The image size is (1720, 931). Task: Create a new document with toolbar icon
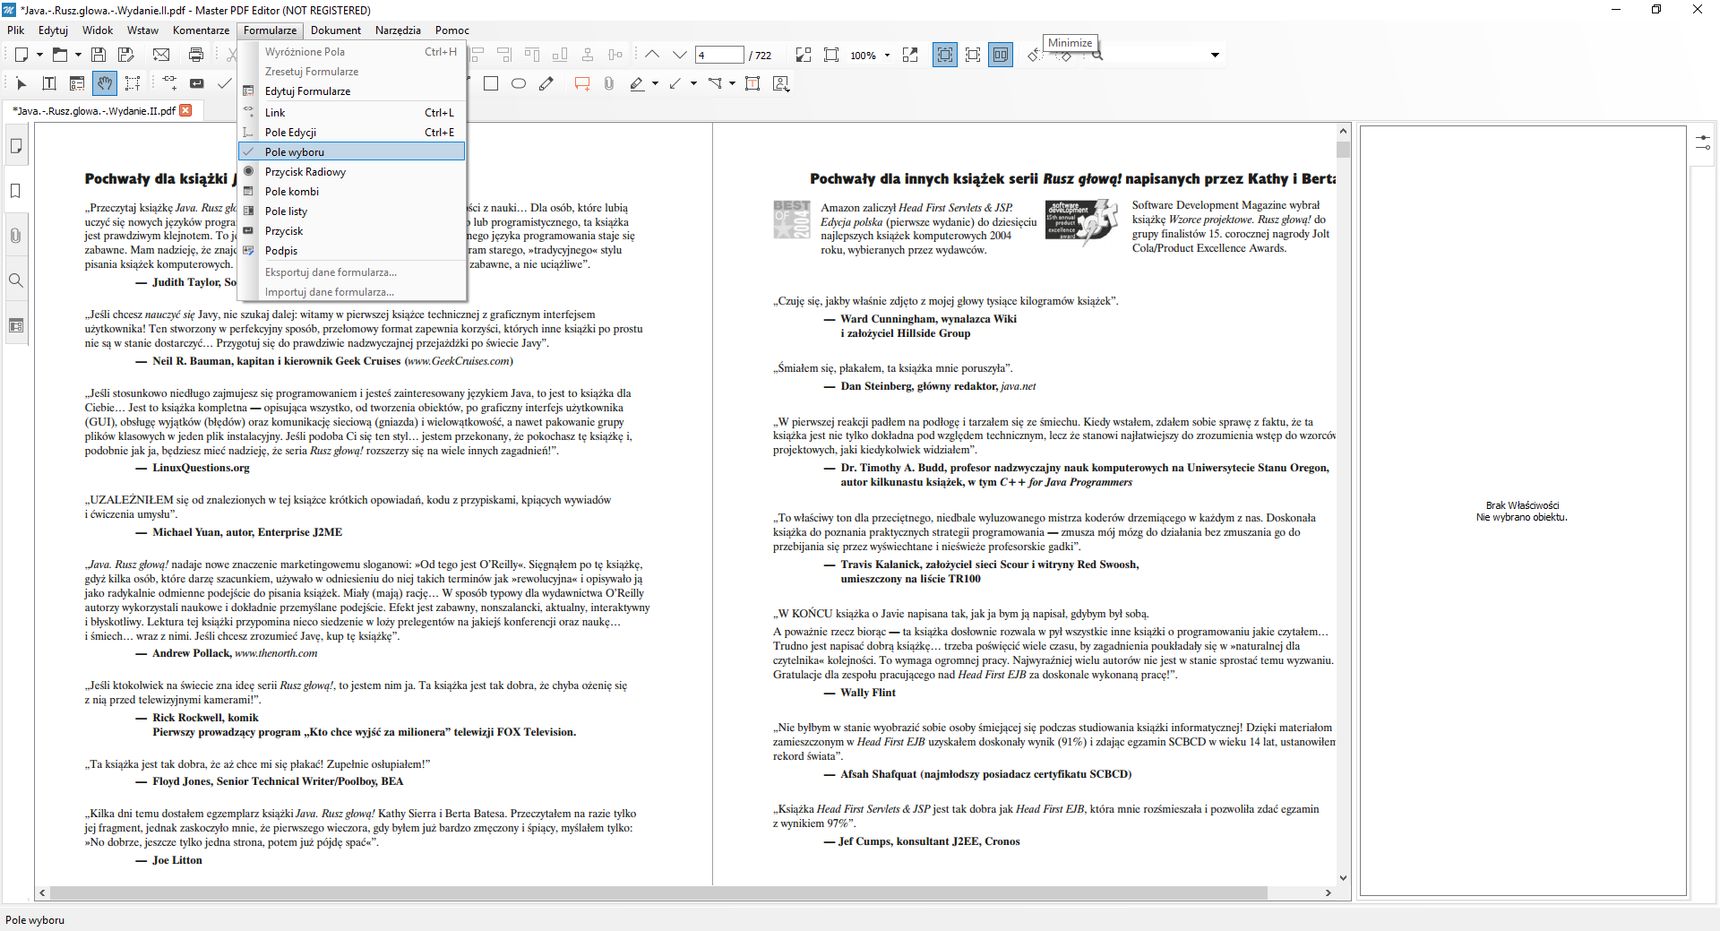22,55
